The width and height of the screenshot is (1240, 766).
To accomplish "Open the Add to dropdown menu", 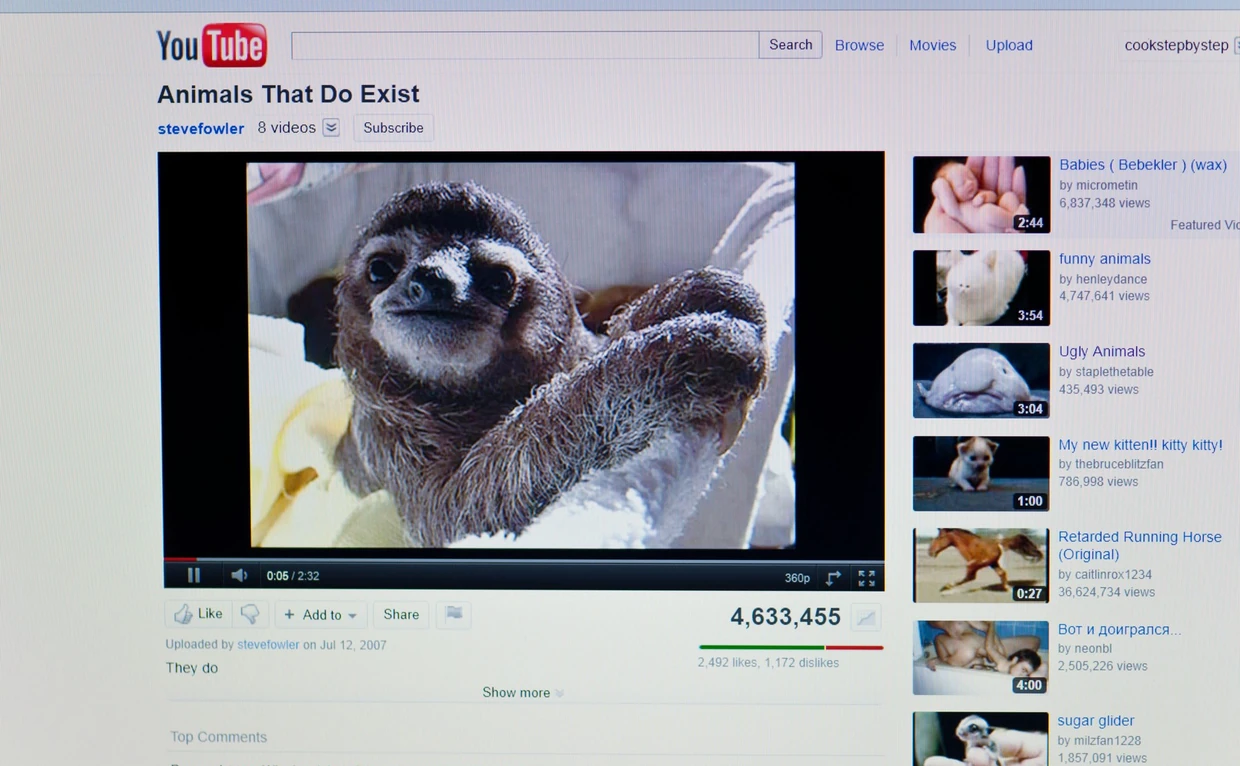I will click(x=320, y=615).
